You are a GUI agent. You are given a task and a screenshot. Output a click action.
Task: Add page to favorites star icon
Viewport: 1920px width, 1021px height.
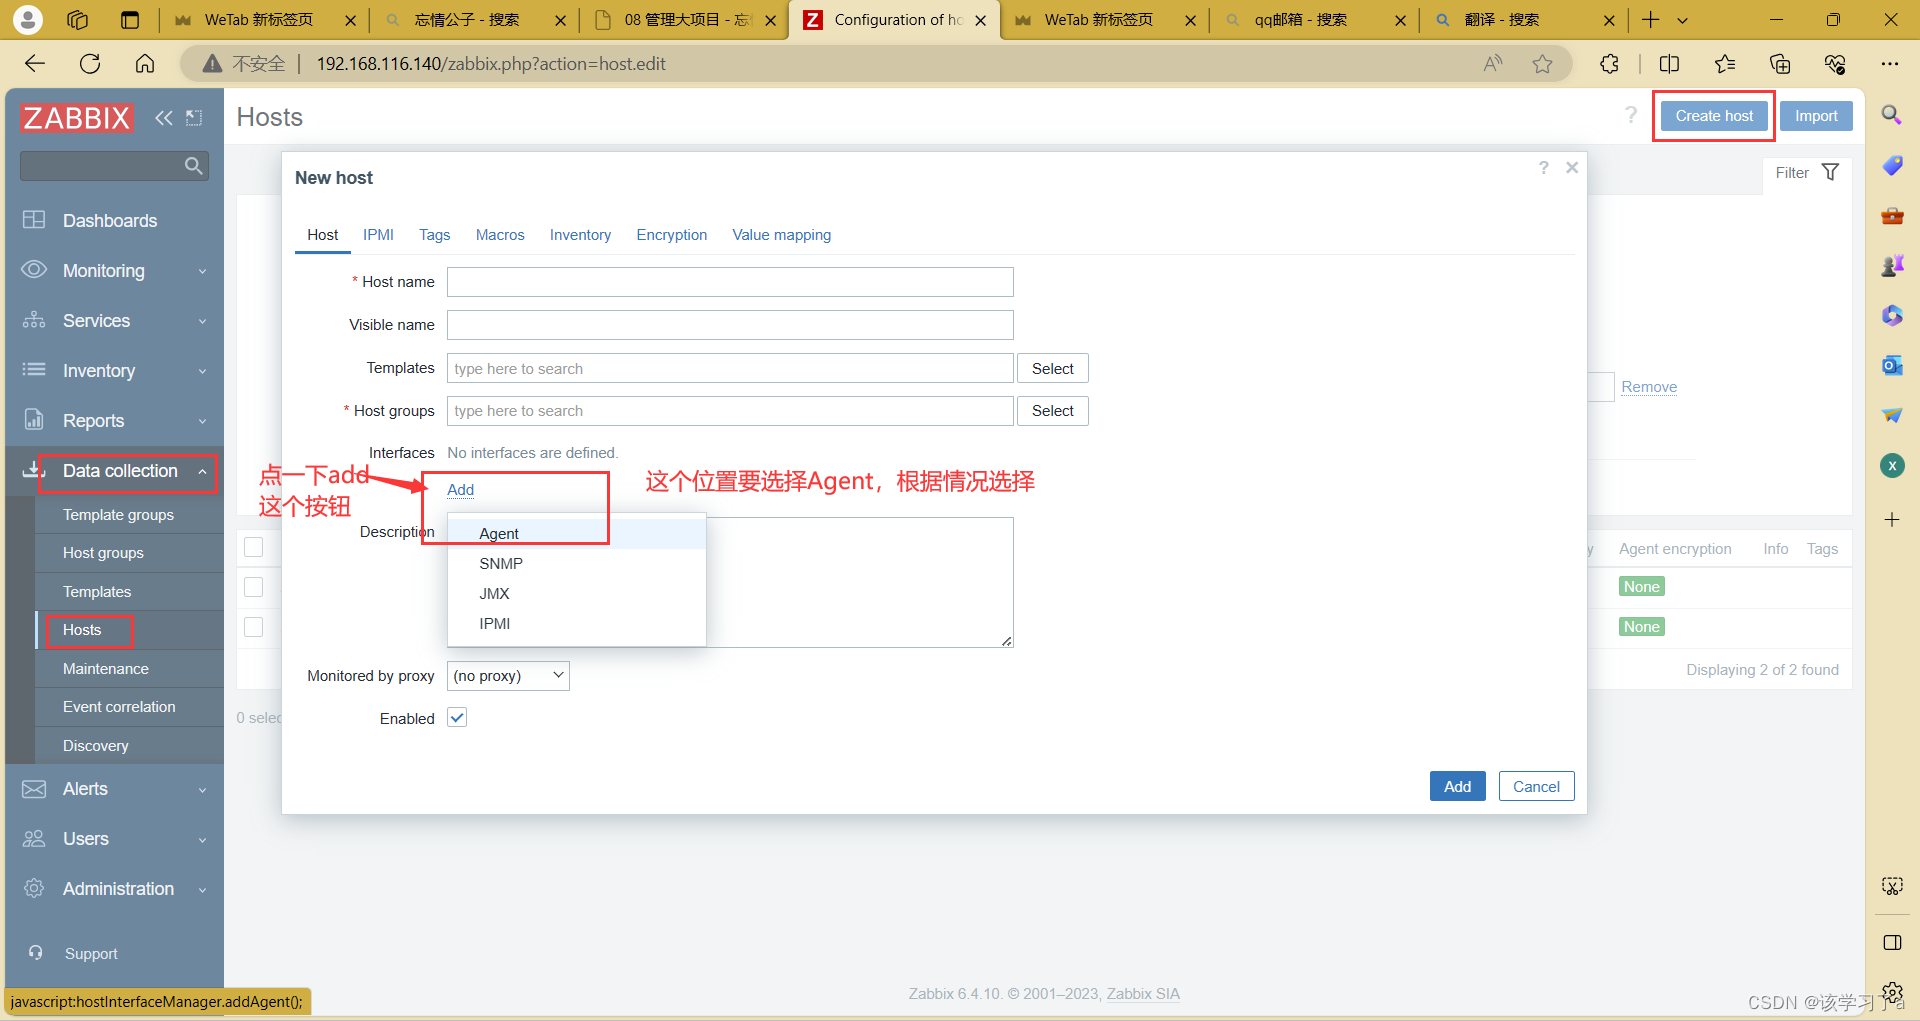point(1543,64)
